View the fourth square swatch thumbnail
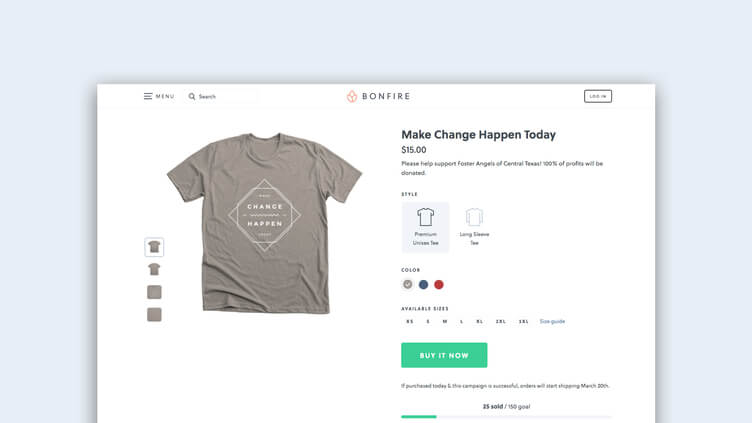The width and height of the screenshot is (752, 423). tap(154, 315)
